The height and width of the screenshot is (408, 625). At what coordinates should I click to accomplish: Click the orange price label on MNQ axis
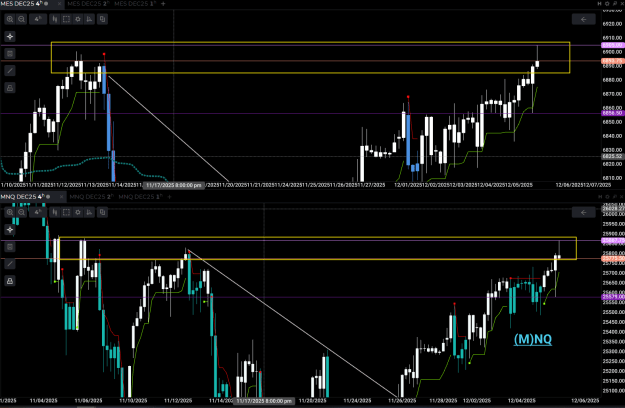pyautogui.click(x=613, y=259)
